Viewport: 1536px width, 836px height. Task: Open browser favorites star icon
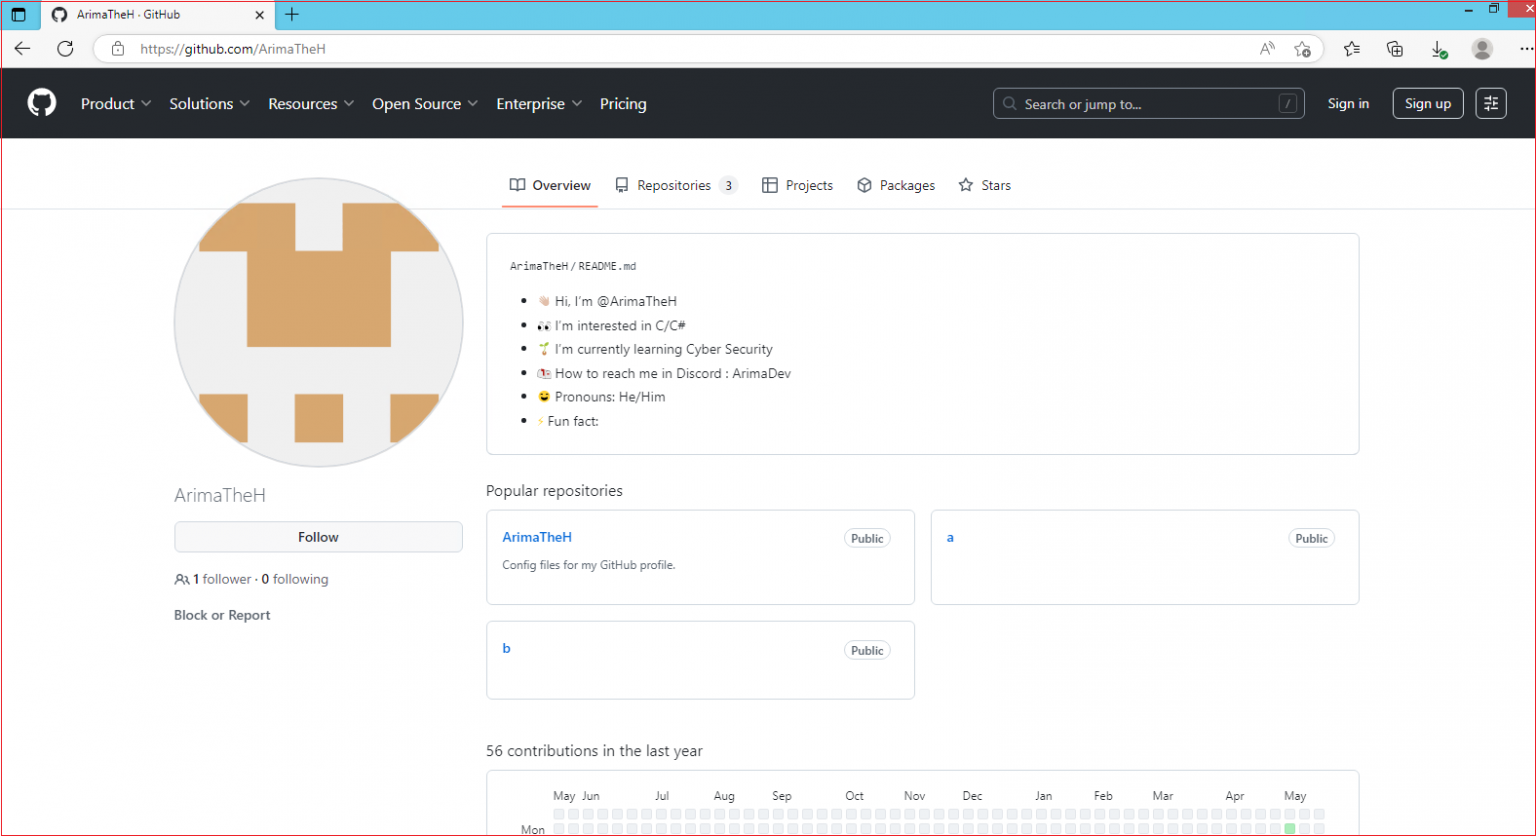coord(1352,48)
